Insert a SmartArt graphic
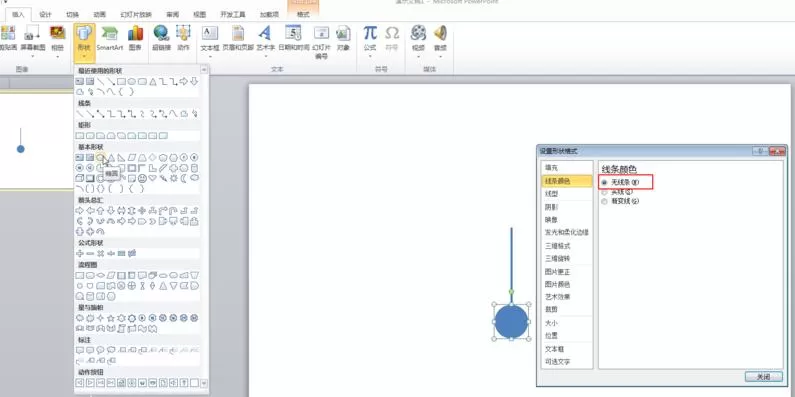This screenshot has width=795, height=397. pos(110,38)
